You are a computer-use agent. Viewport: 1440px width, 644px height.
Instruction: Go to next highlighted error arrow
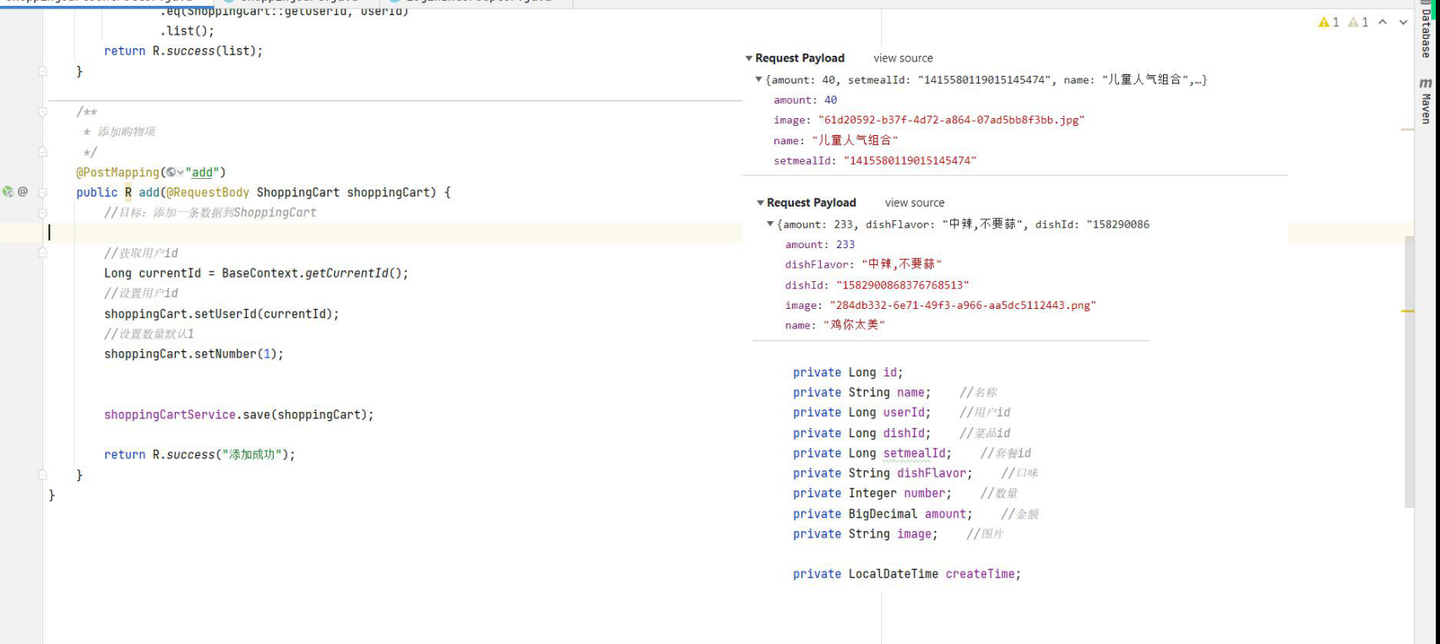click(x=1404, y=22)
